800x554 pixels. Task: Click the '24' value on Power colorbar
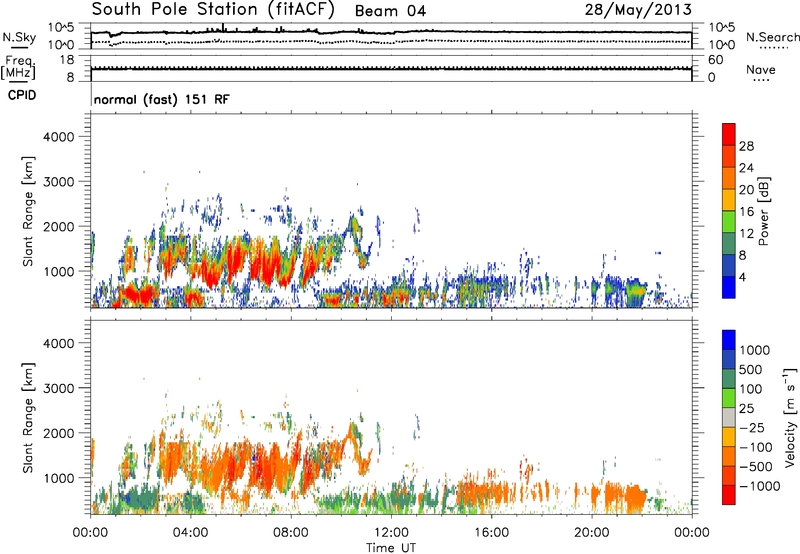coord(746,168)
